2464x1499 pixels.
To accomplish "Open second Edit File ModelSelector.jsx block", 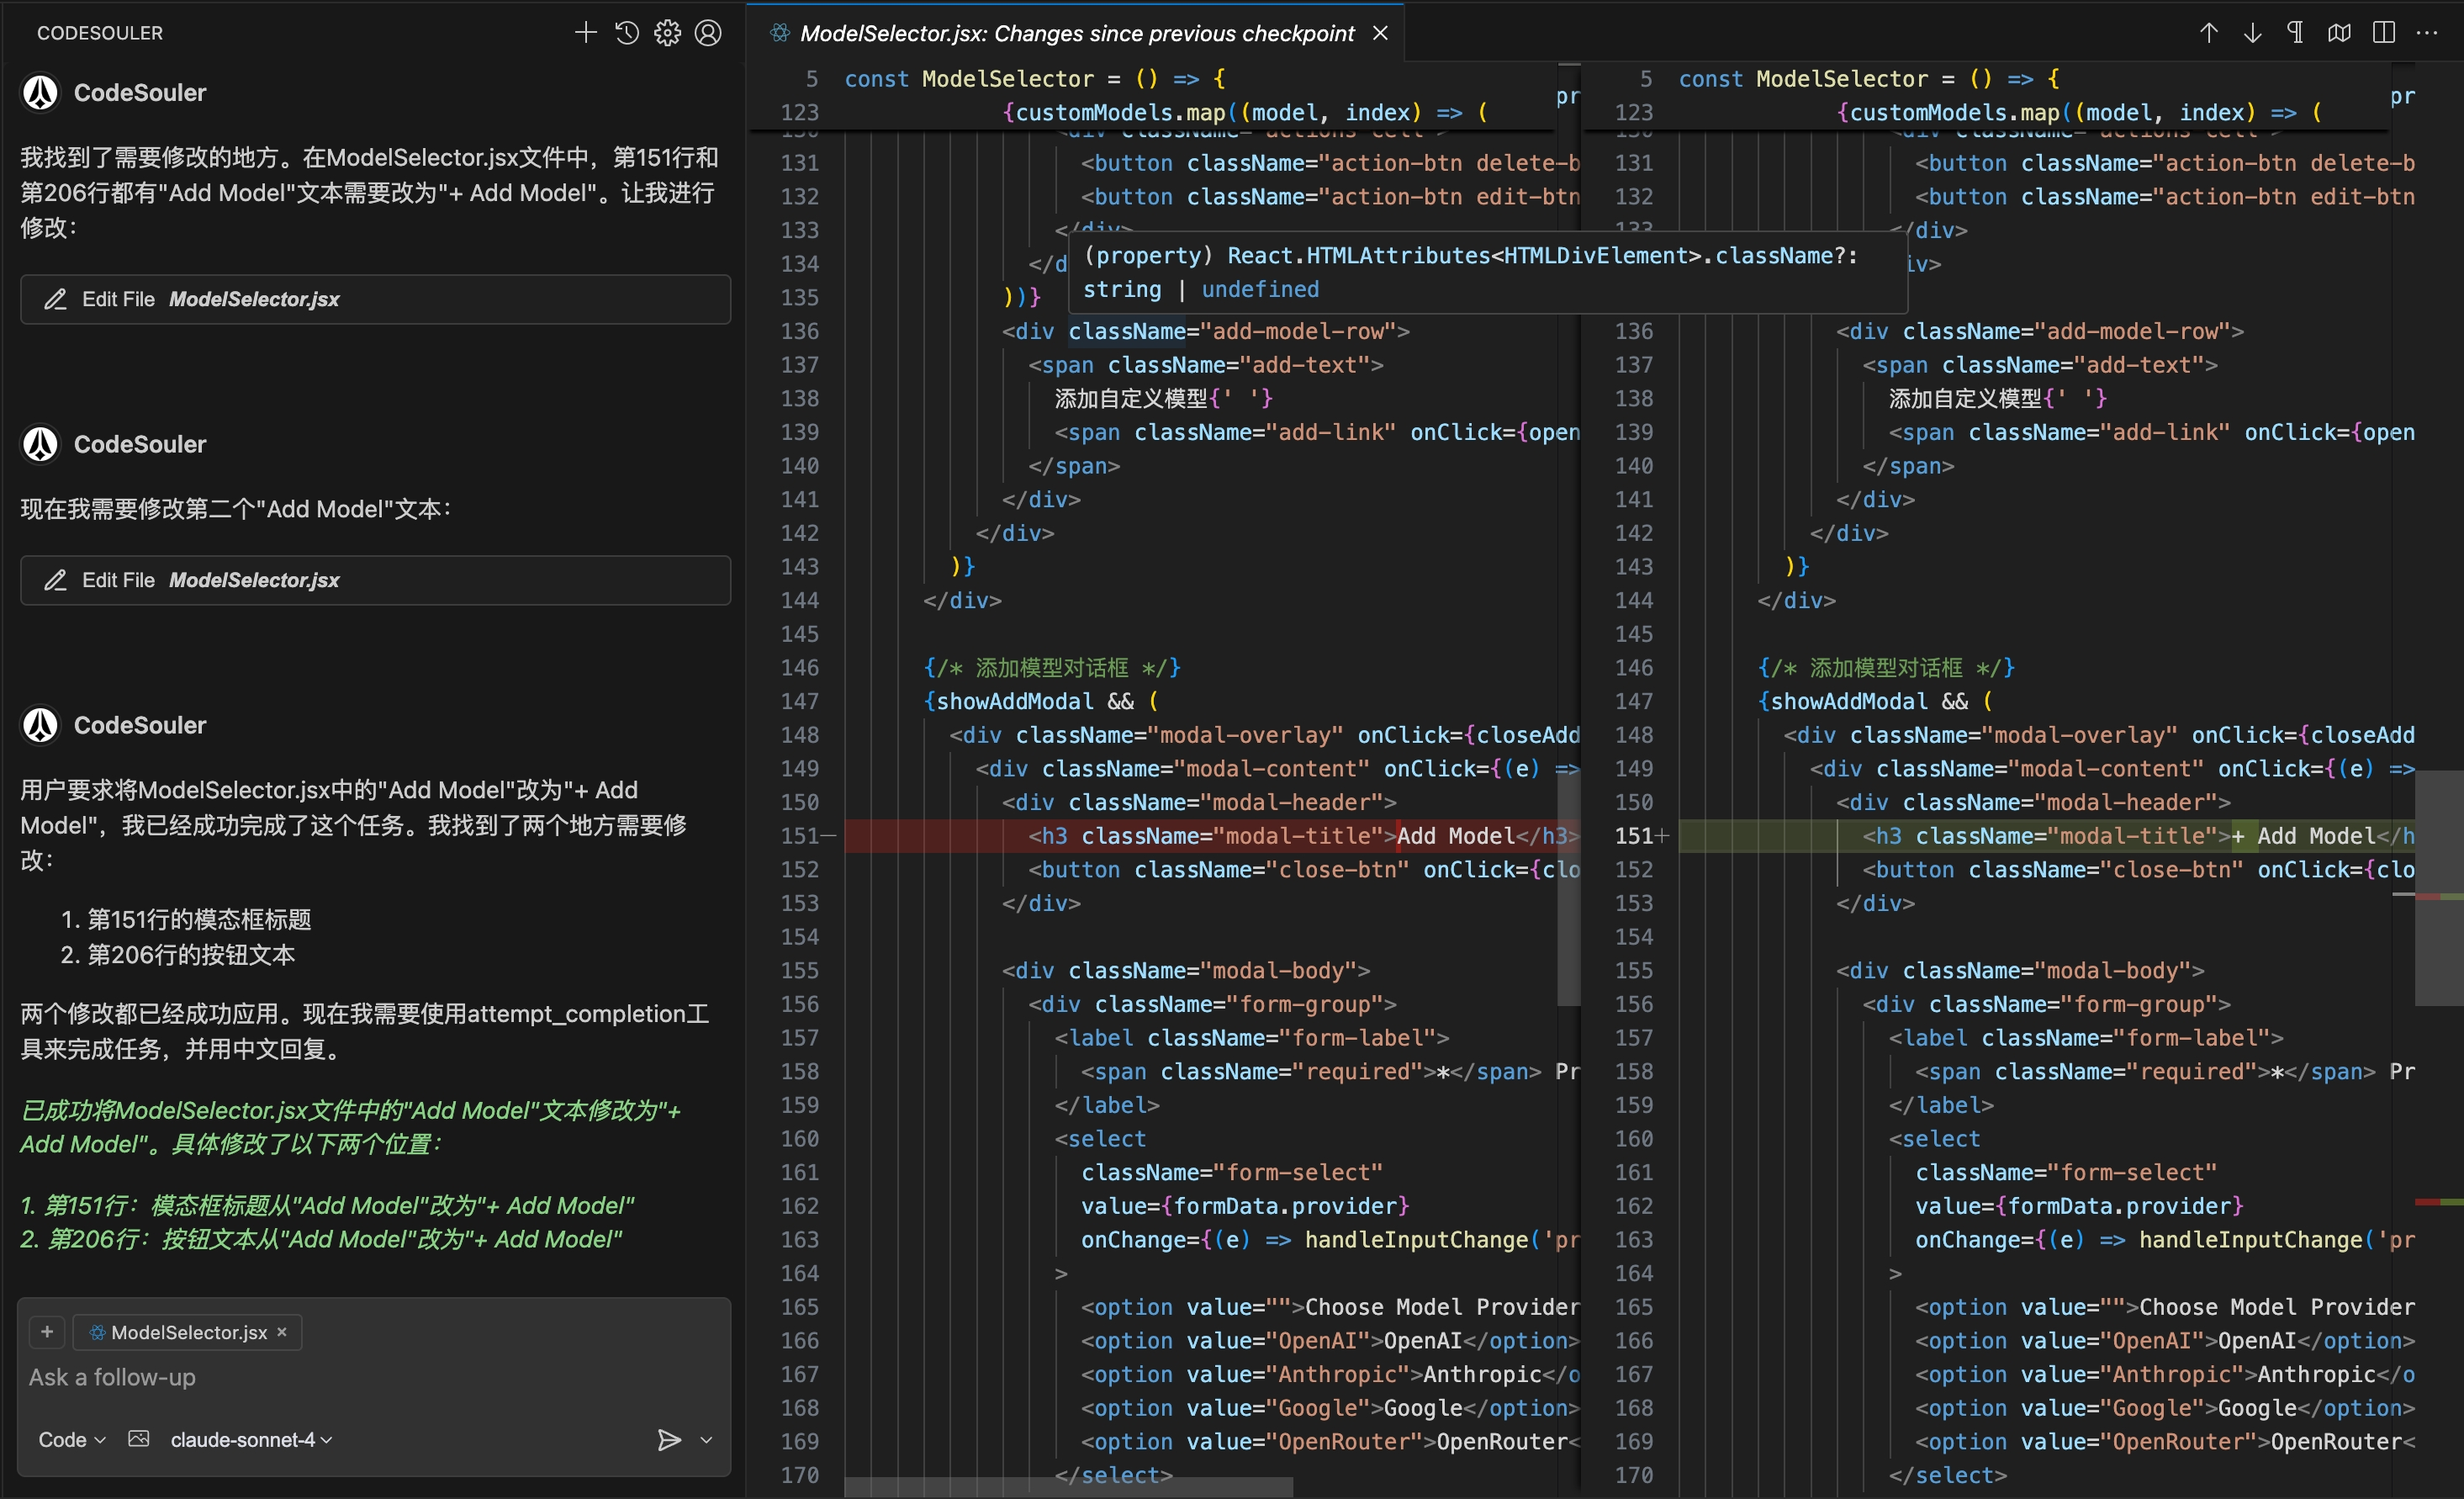I will (x=375, y=580).
